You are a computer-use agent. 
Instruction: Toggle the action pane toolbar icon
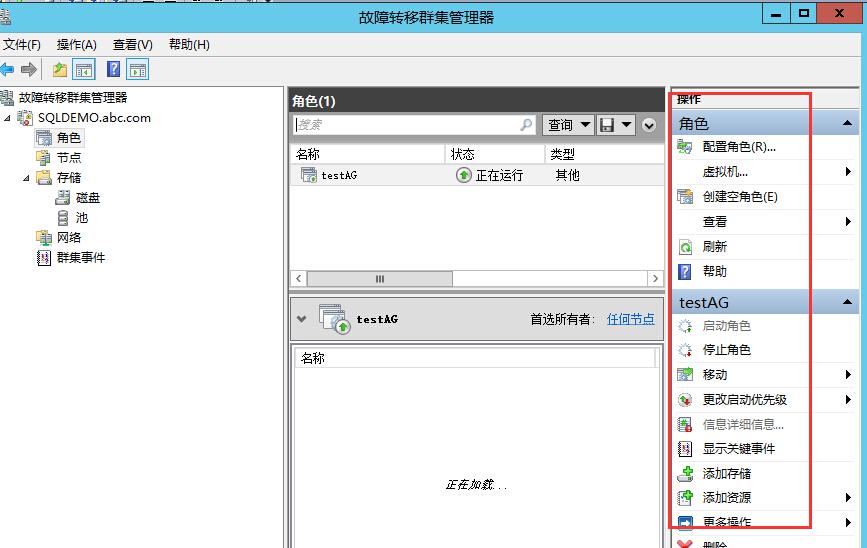(x=138, y=70)
